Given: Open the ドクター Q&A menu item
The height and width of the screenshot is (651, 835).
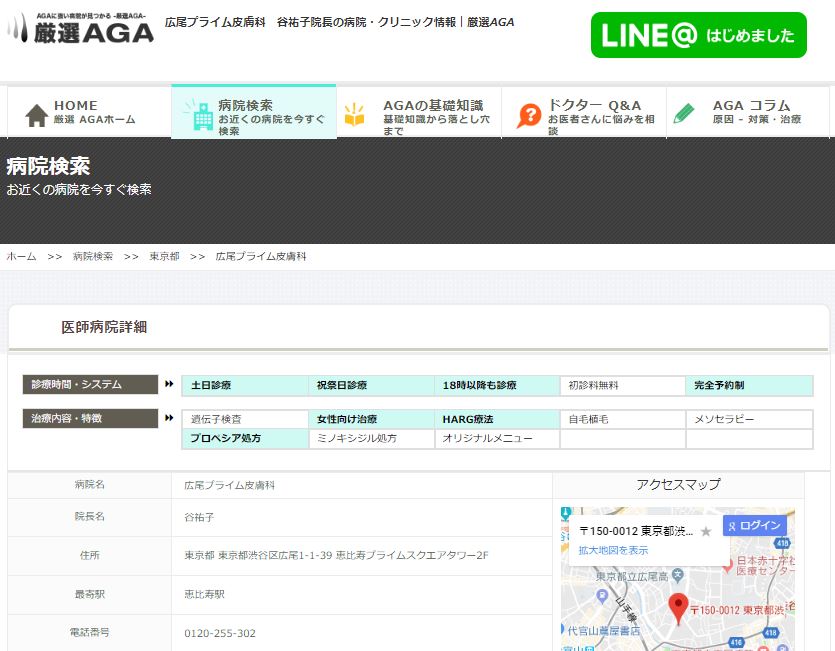Looking at the screenshot, I should (x=584, y=112).
